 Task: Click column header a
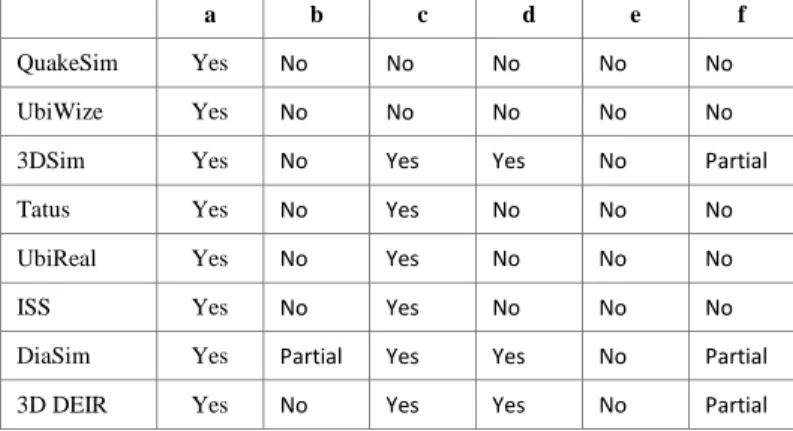210,16
